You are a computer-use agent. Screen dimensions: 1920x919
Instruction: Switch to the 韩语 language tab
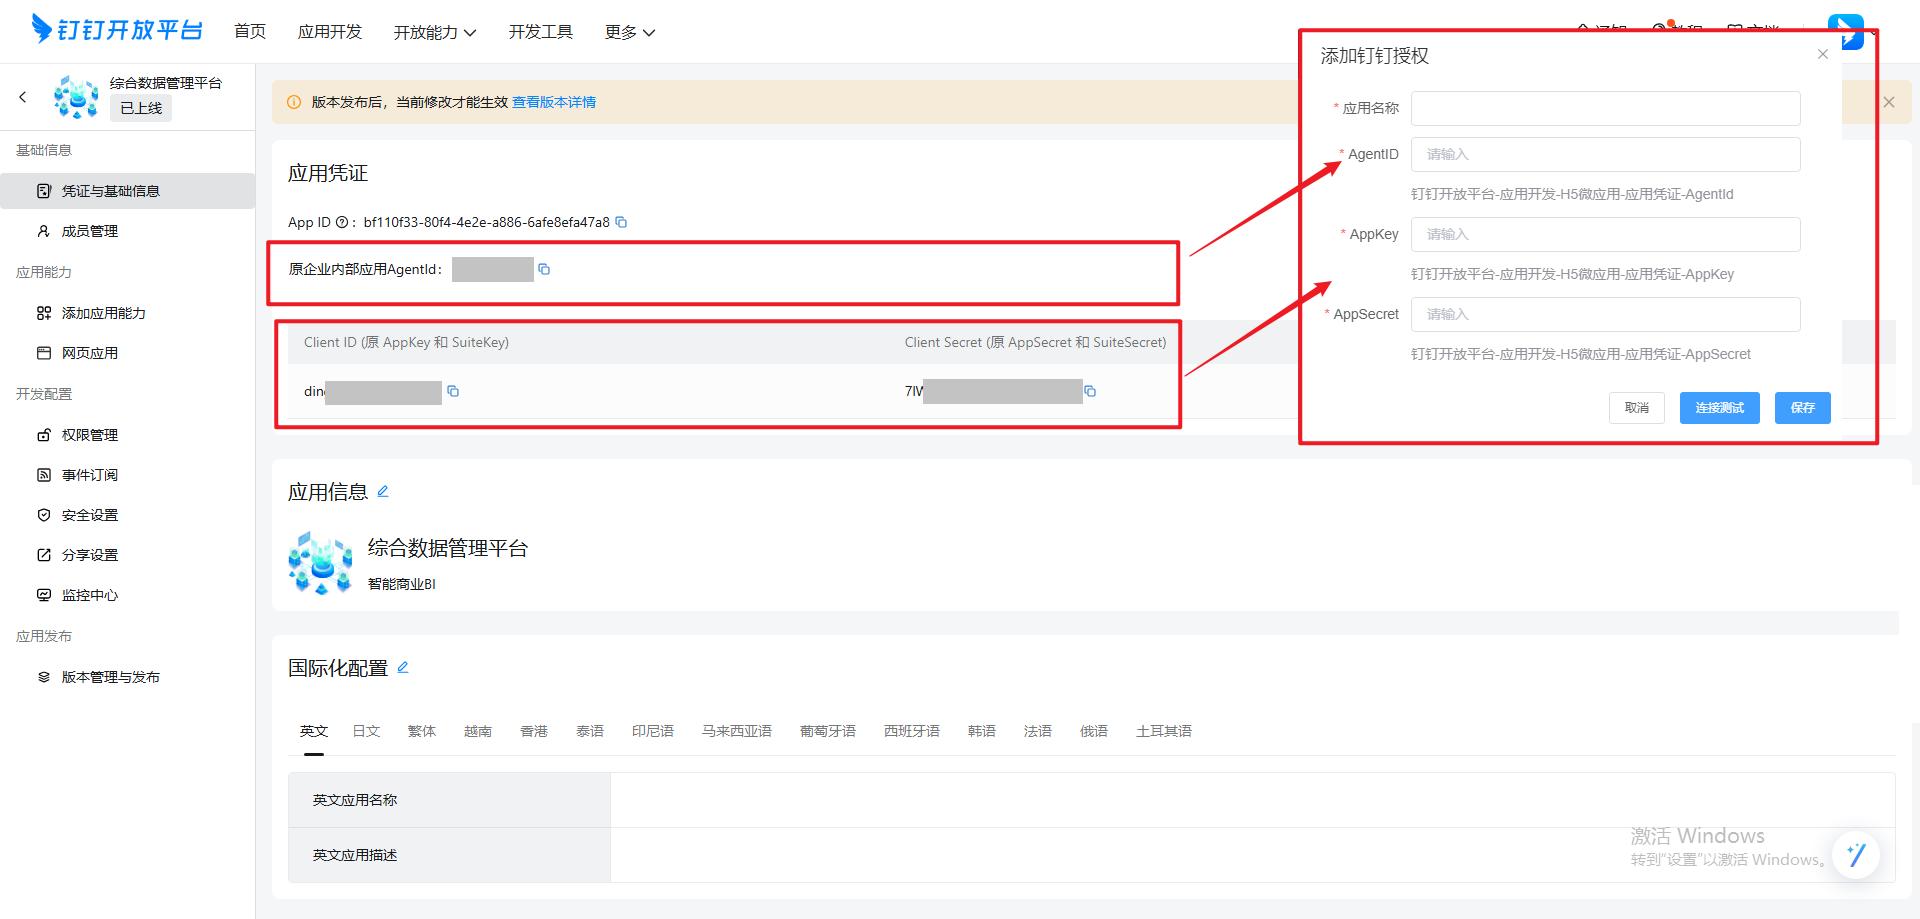click(982, 731)
